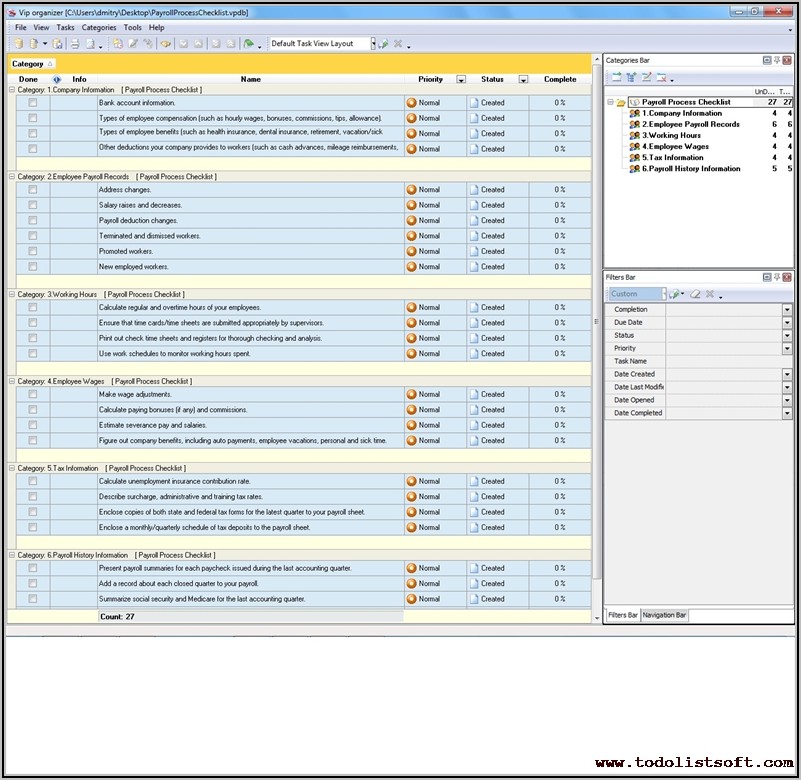Pin the Filters Bar panel
Image resolution: width=801 pixels, height=780 pixels.
[776, 277]
